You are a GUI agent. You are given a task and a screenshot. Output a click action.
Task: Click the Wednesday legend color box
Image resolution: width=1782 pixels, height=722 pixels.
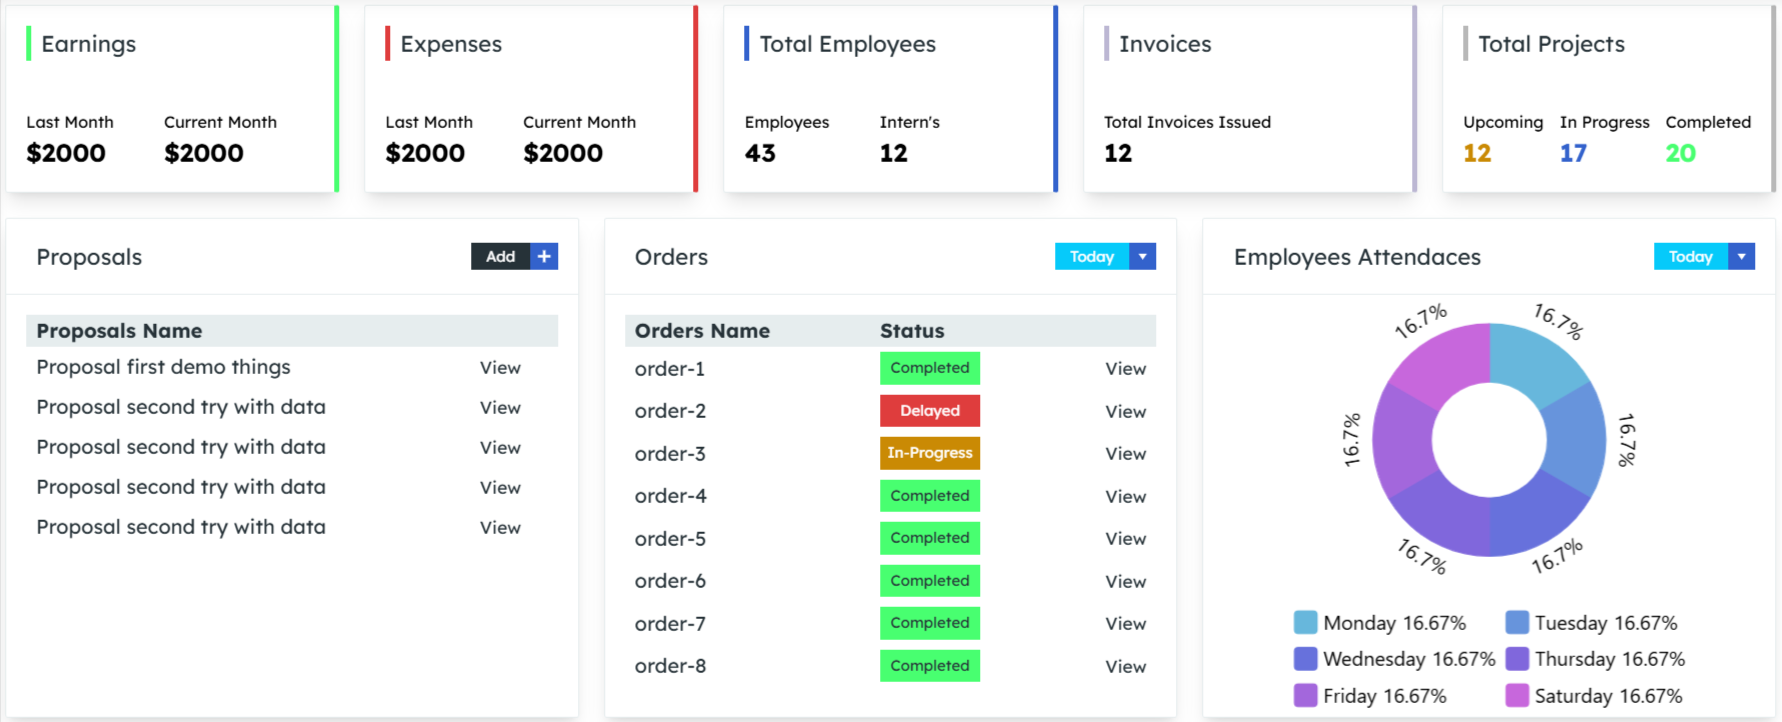(x=1305, y=659)
